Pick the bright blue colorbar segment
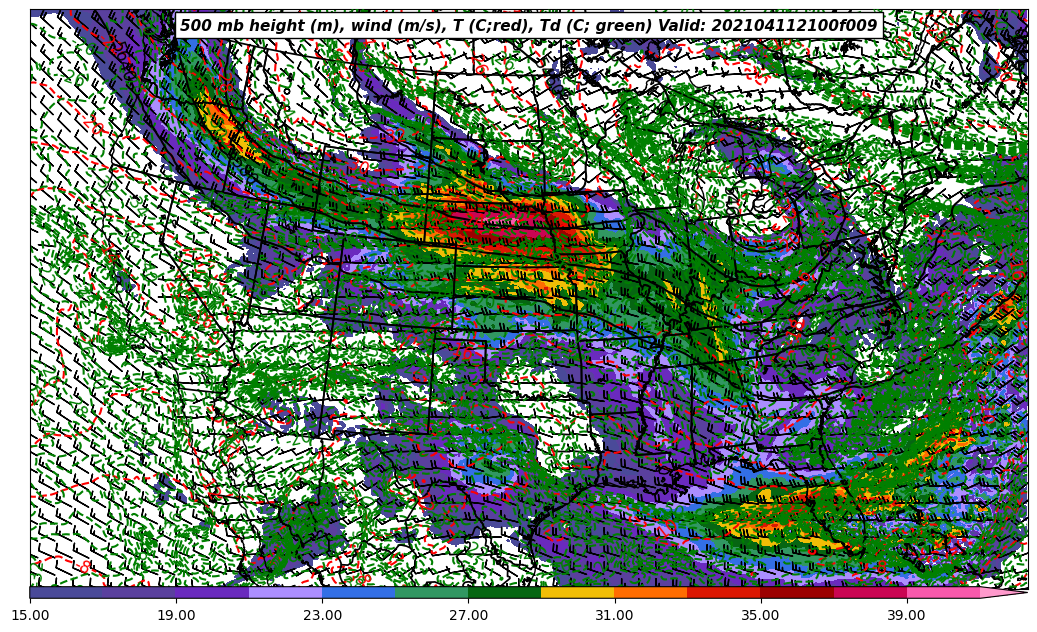The width and height of the screenshot is (1037, 632). tap(358, 592)
